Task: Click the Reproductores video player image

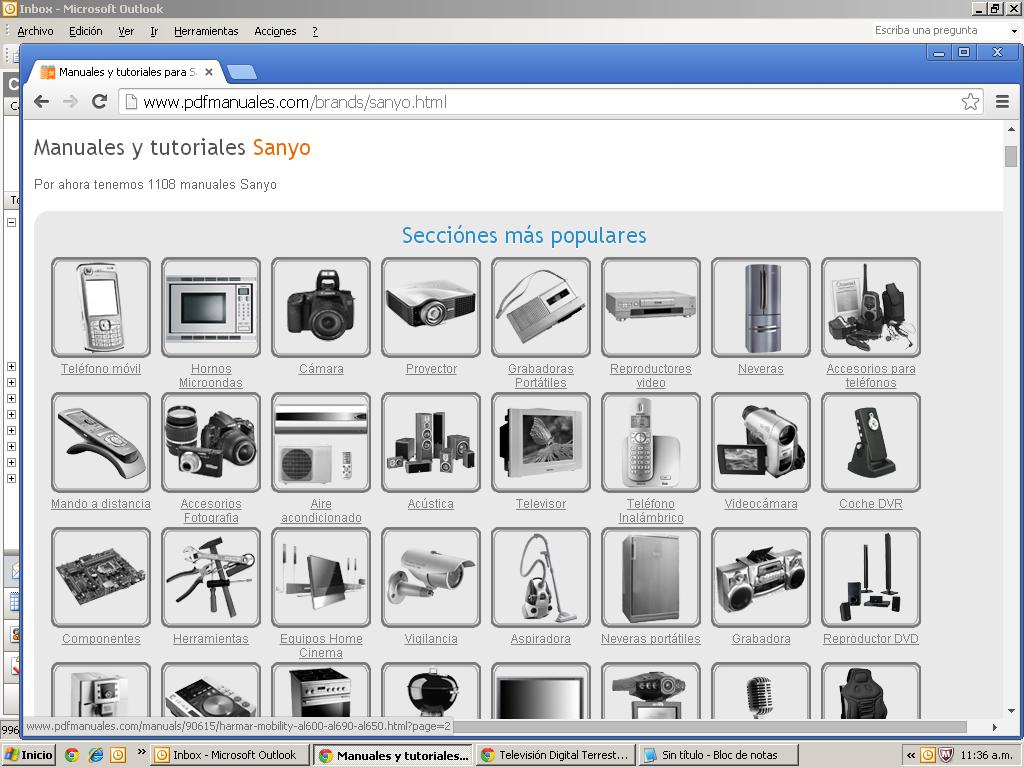Action: (650, 307)
